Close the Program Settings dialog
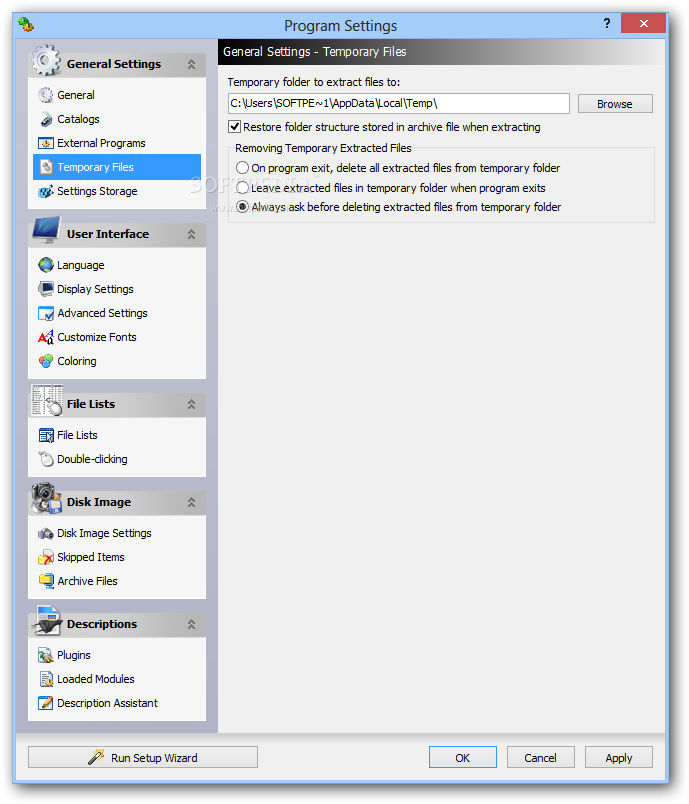Viewport: 689px width, 804px height. pos(643,23)
